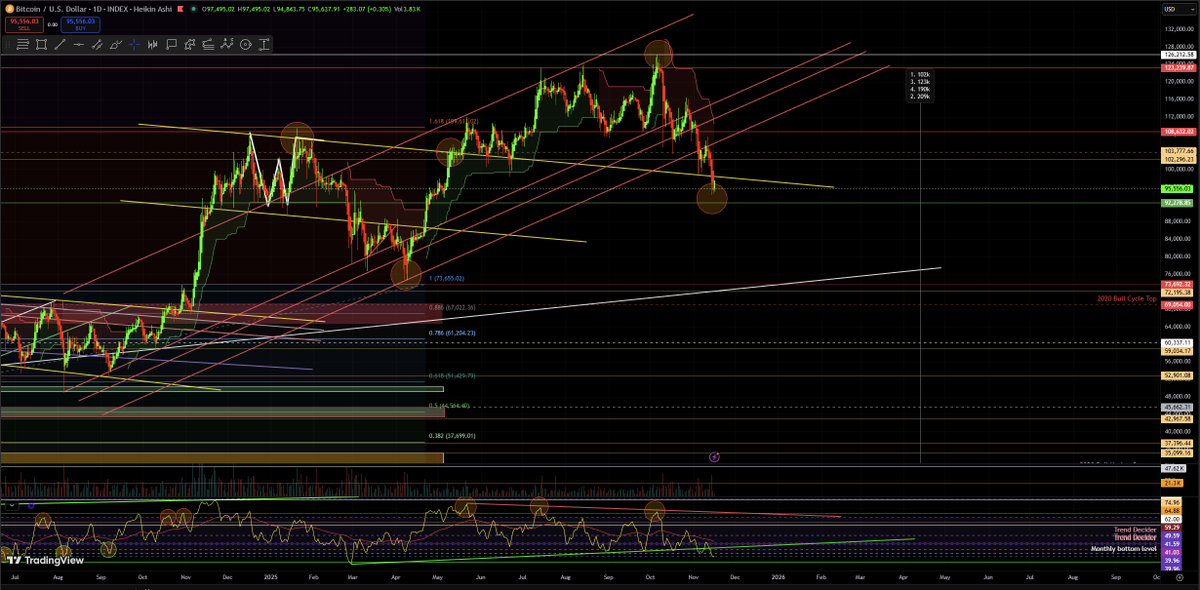
Task: Click the 21.3K volume label
Action: pos(1171,483)
